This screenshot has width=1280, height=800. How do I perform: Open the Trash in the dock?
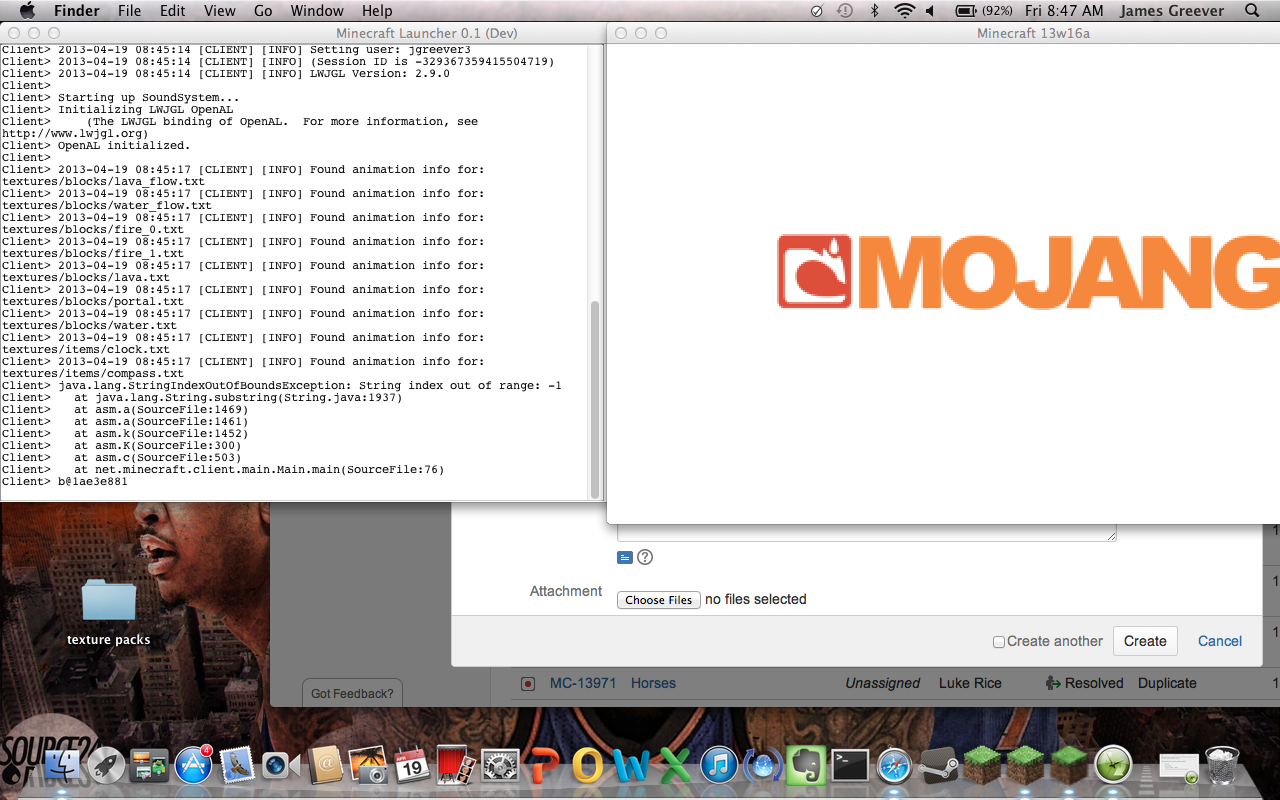pos(1222,765)
